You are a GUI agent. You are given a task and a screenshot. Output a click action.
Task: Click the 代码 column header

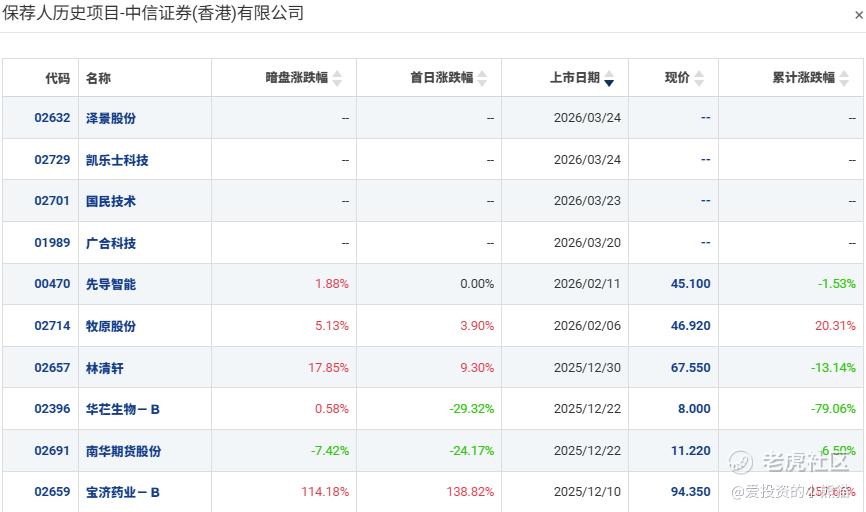[x=58, y=78]
